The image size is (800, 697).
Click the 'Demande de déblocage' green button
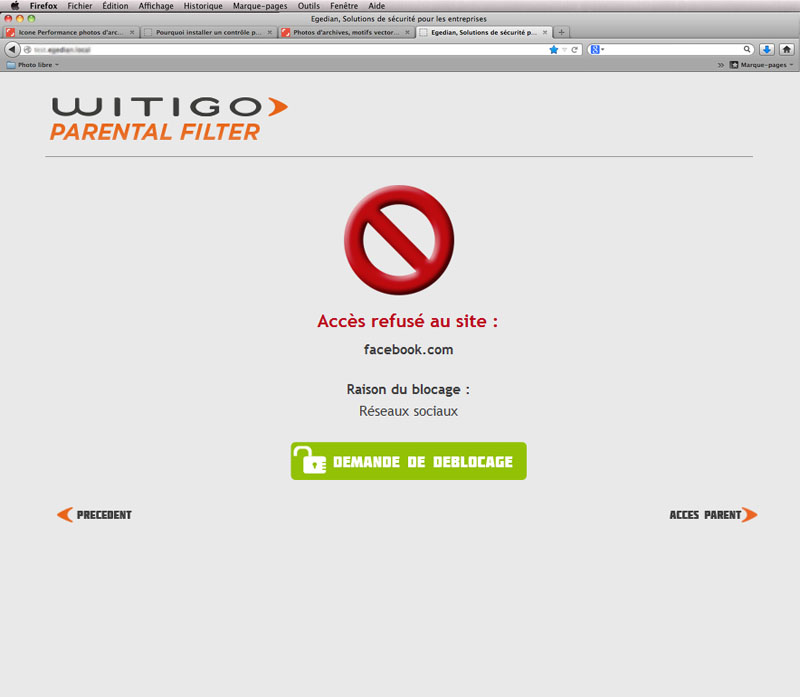408,461
